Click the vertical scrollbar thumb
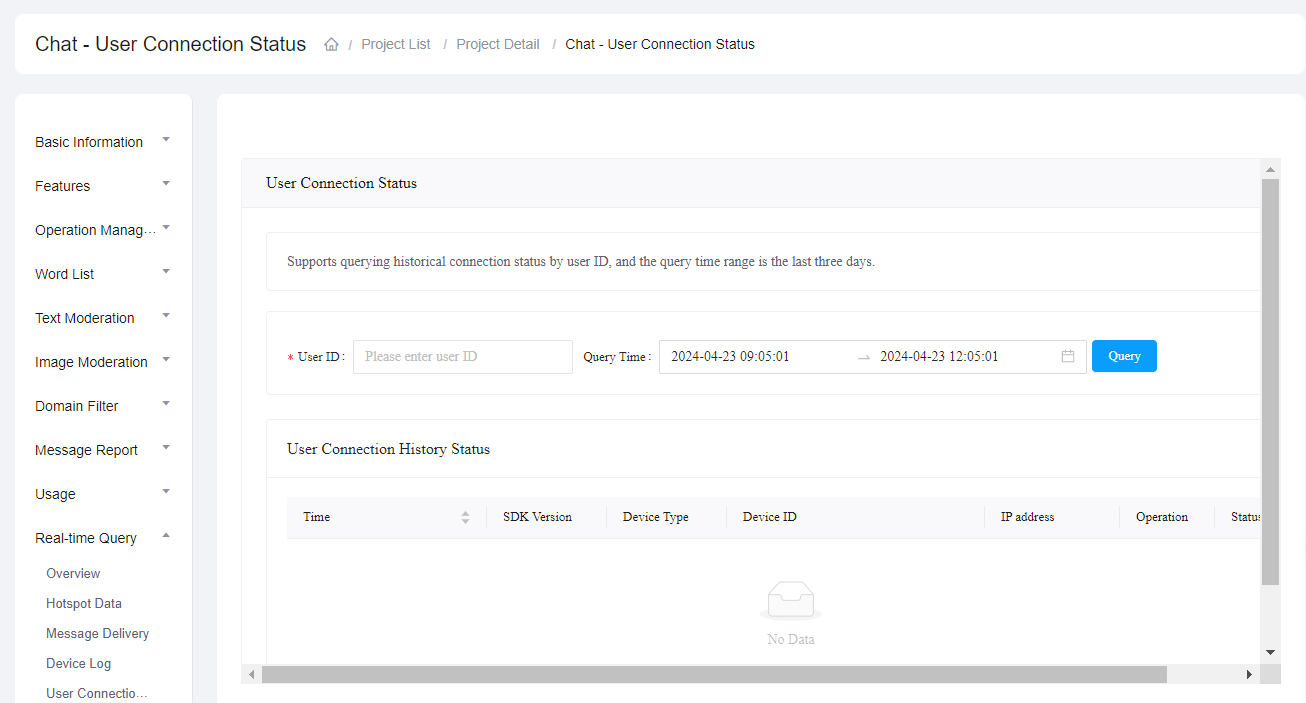 1271,382
